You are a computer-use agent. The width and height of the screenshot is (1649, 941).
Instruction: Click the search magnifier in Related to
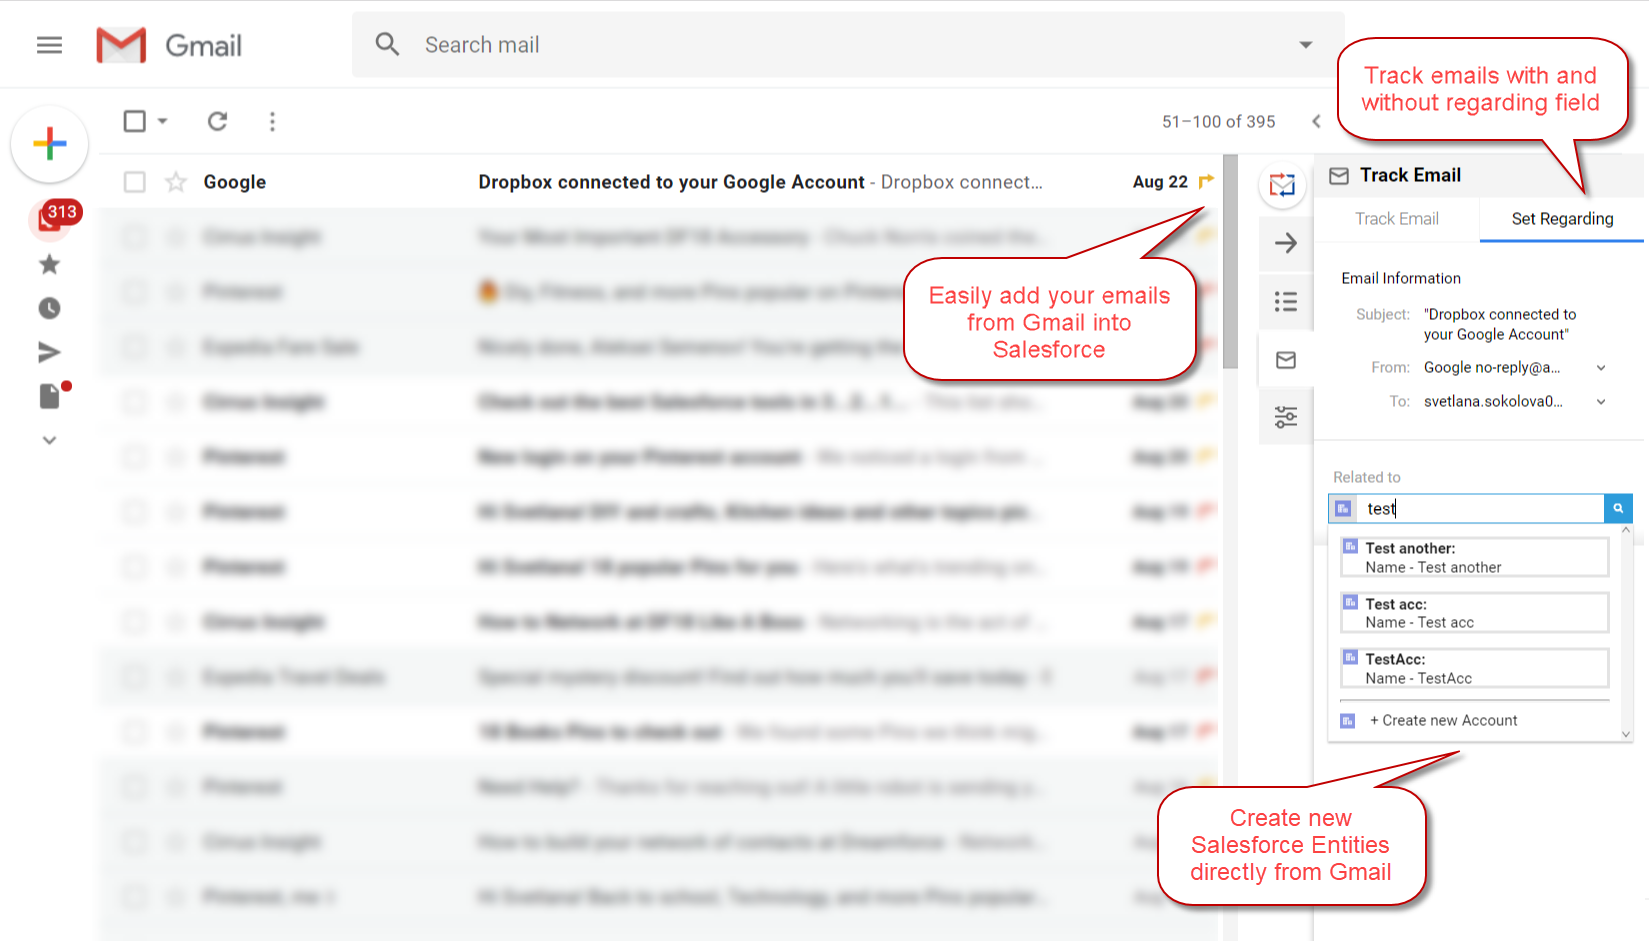(x=1617, y=508)
